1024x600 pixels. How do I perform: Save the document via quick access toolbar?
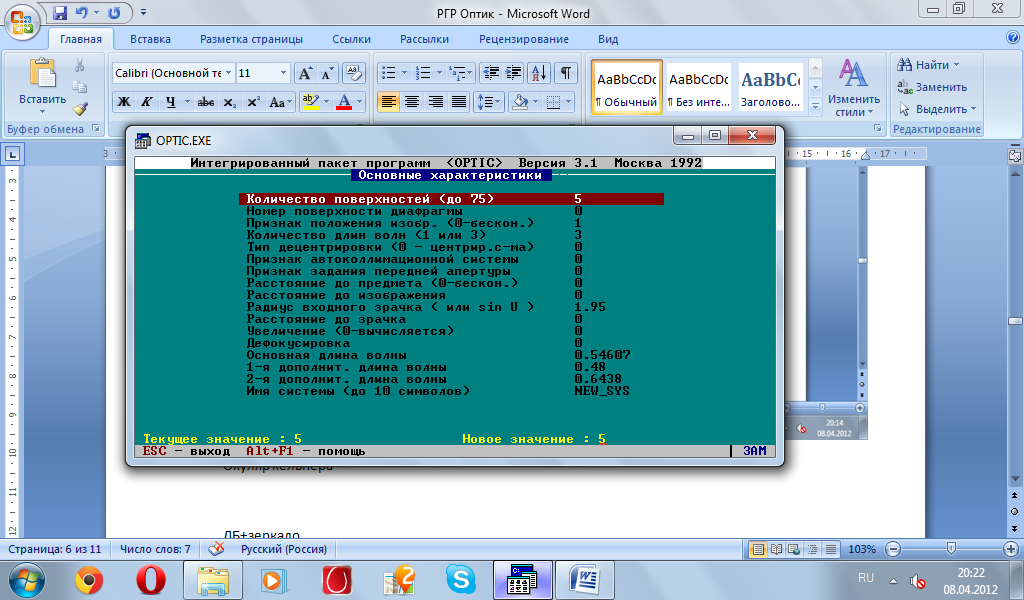point(60,12)
